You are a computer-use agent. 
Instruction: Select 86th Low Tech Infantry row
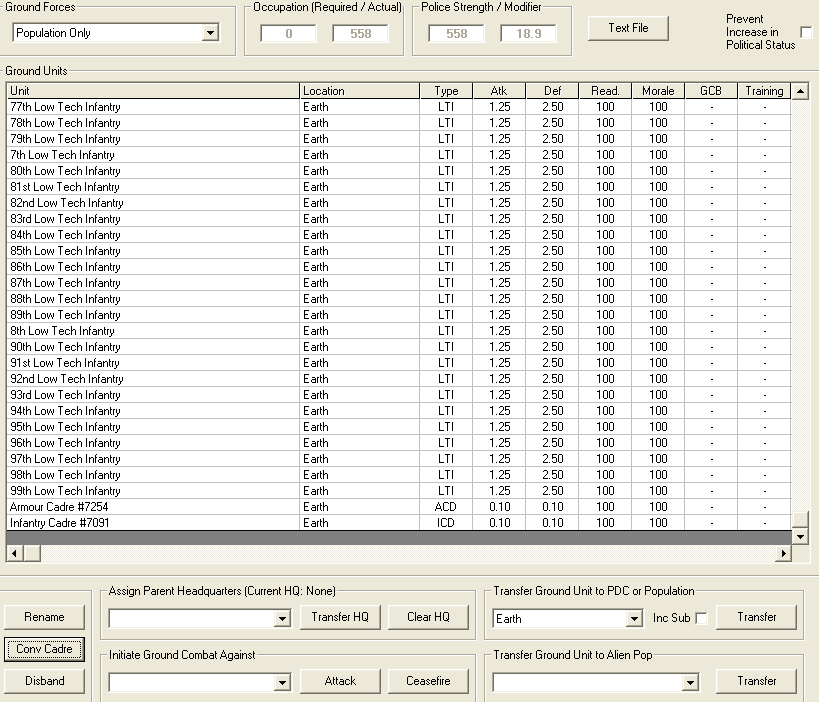(x=399, y=267)
